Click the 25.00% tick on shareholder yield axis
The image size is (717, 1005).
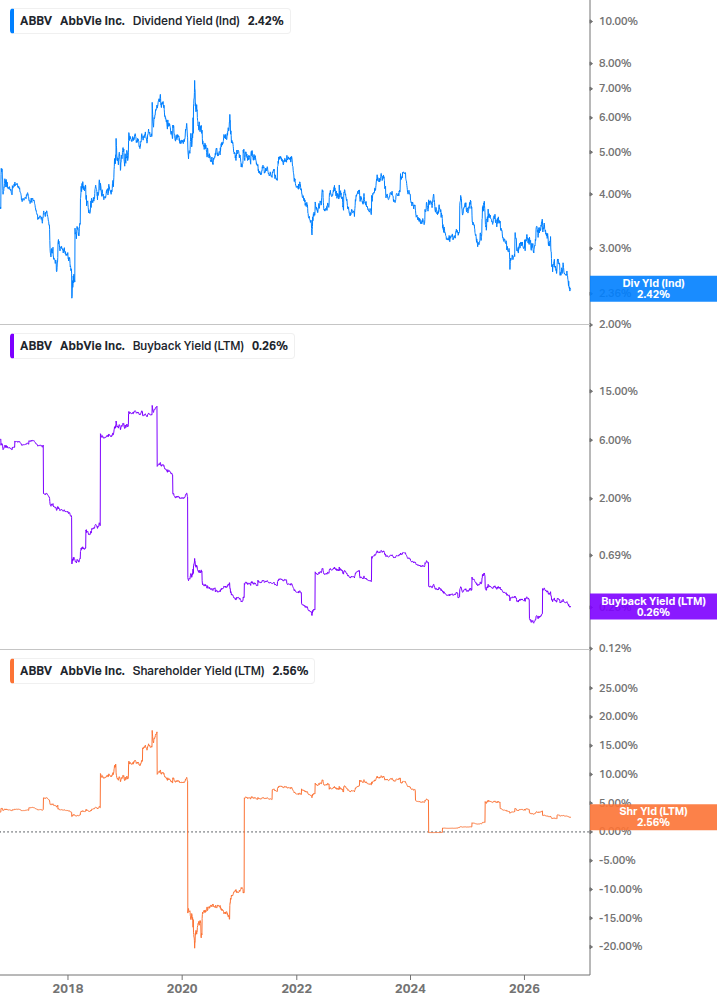pos(618,688)
